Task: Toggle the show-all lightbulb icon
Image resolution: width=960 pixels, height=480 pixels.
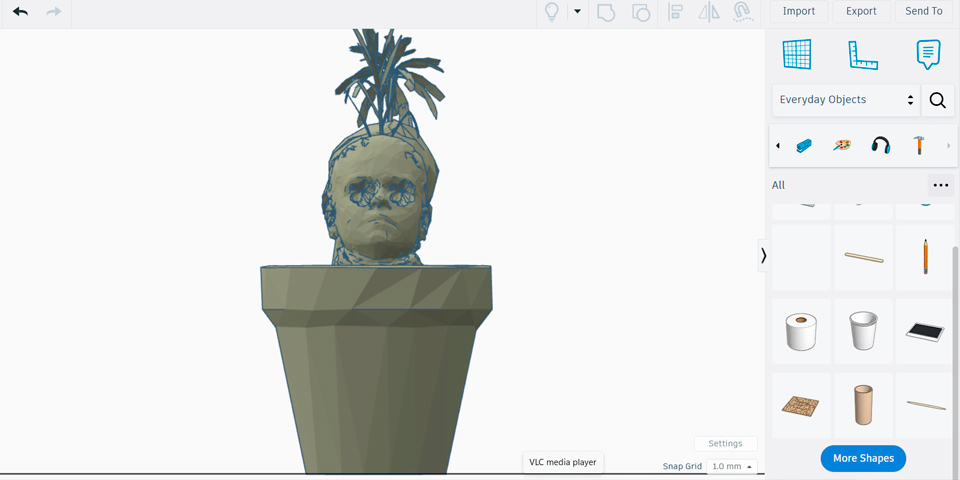Action: click(551, 12)
